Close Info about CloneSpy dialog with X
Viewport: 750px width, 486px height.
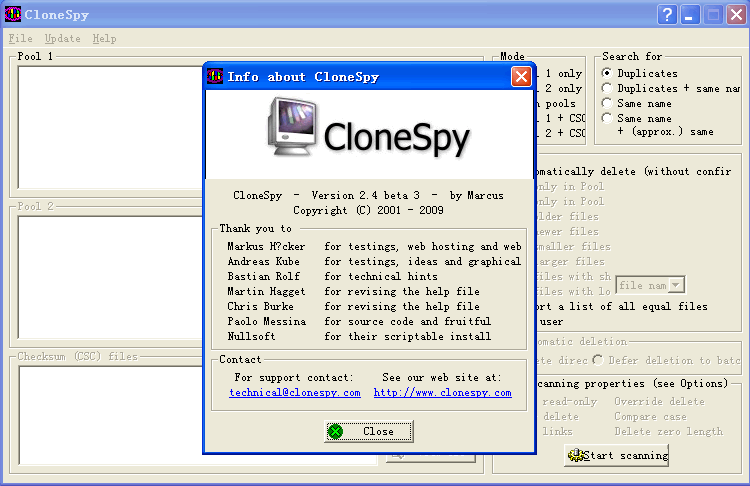click(x=521, y=77)
